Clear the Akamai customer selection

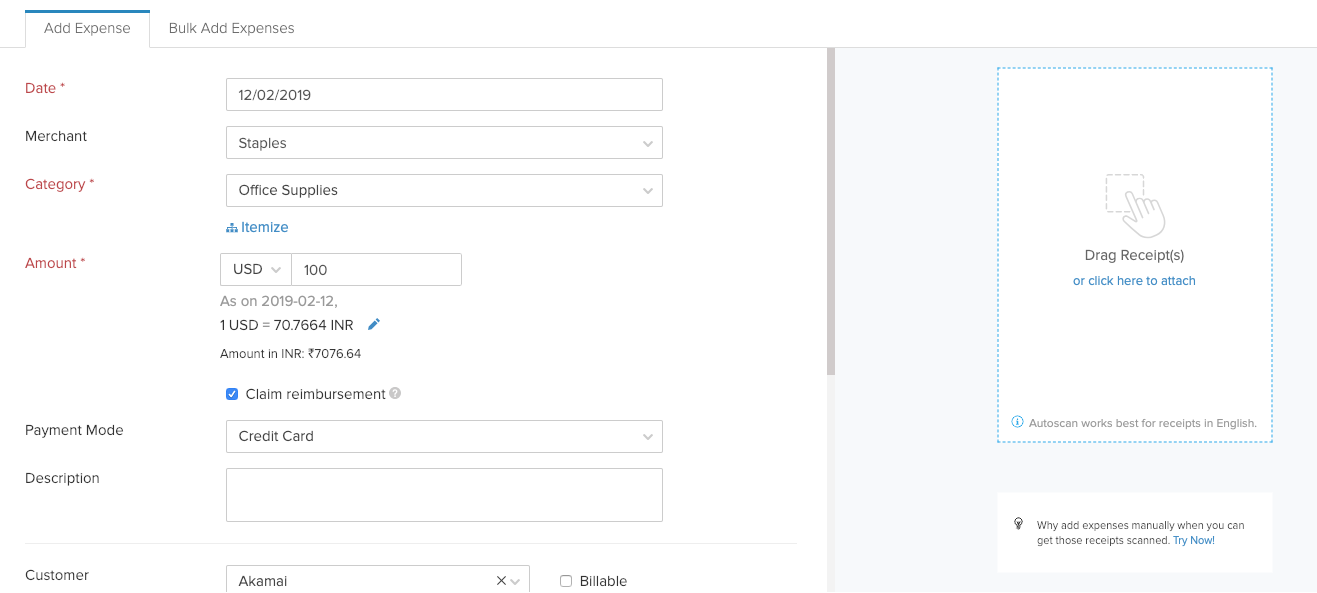pyautogui.click(x=501, y=581)
